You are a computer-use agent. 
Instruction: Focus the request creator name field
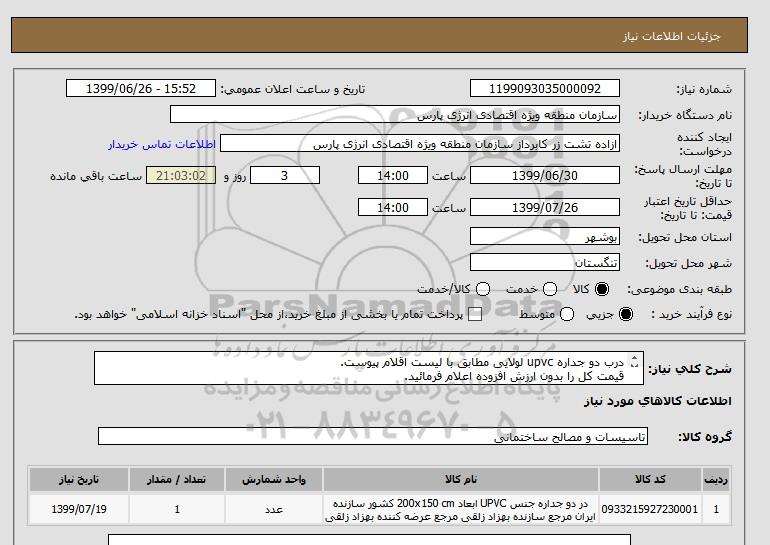[x=420, y=144]
